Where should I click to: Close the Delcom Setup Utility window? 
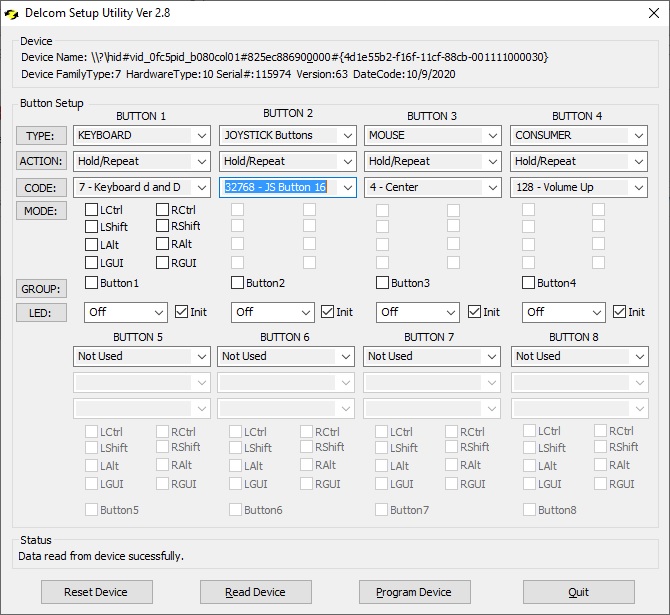(653, 13)
